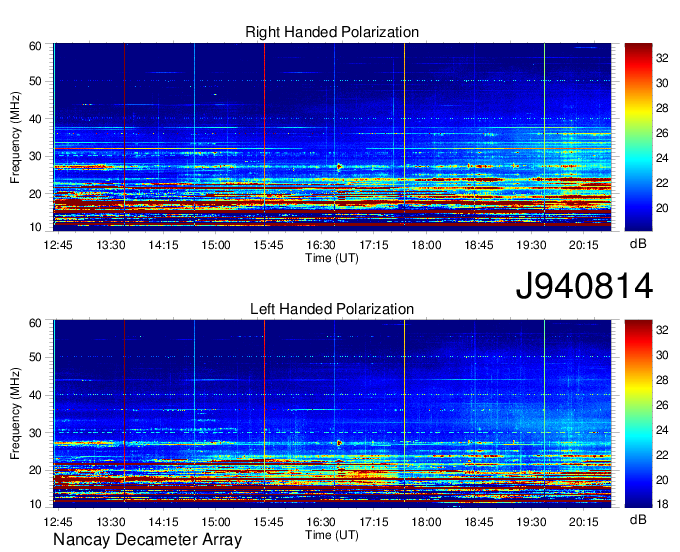
Task: Click the "24" value on Right Handed color bar
Action: point(662,158)
